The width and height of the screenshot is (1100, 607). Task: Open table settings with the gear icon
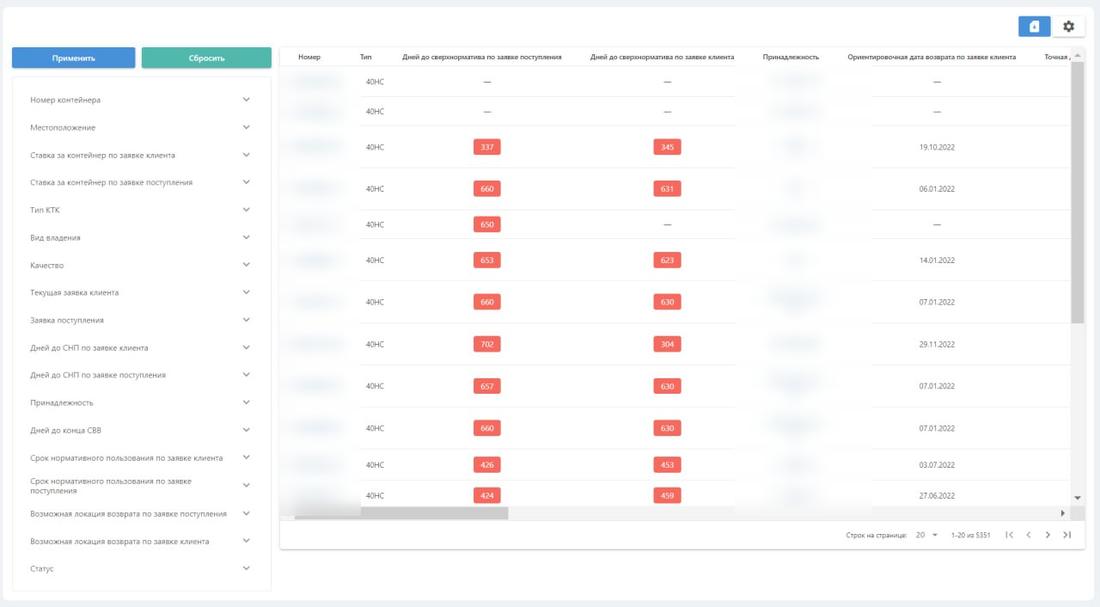tap(1068, 26)
